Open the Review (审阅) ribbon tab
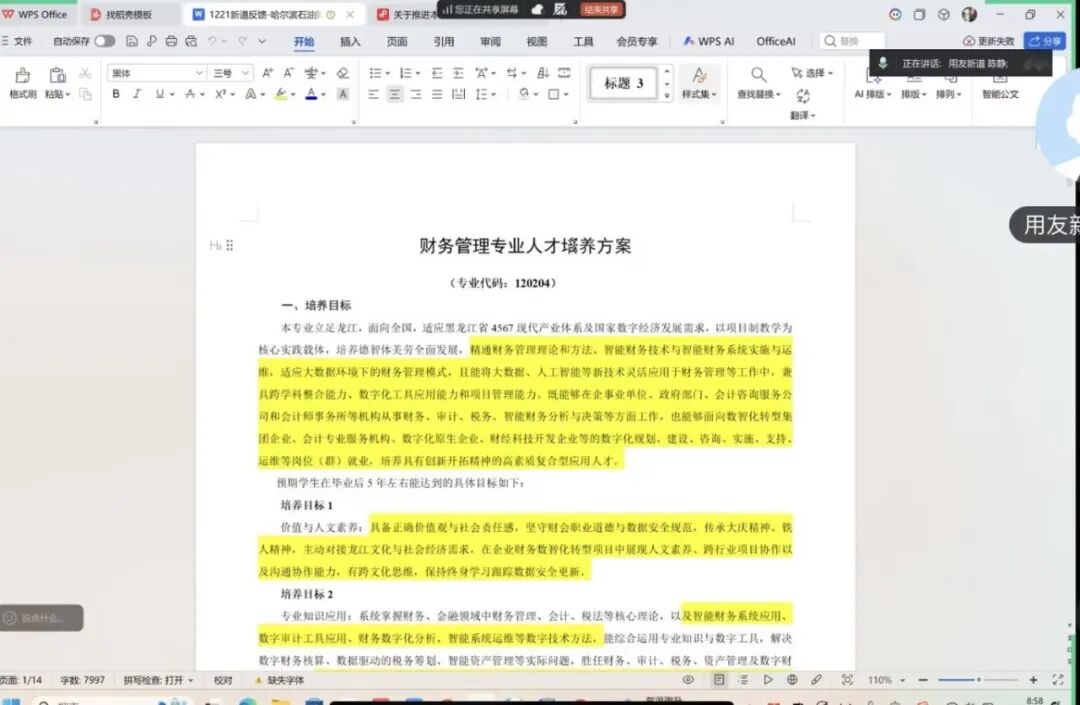Image resolution: width=1080 pixels, height=705 pixels. tap(490, 41)
